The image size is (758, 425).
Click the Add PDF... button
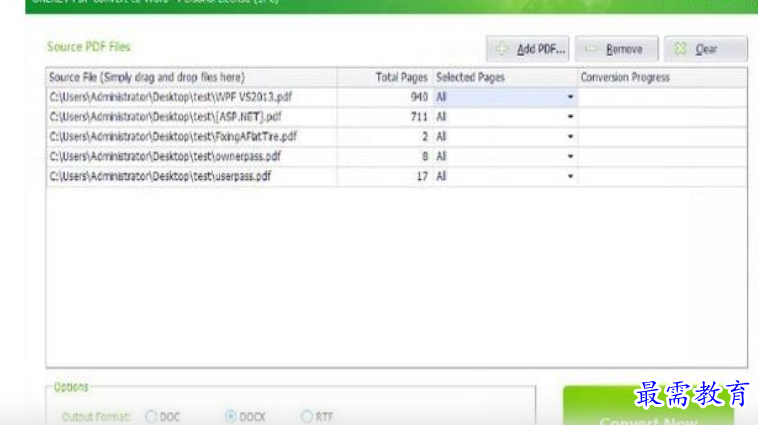pos(527,49)
